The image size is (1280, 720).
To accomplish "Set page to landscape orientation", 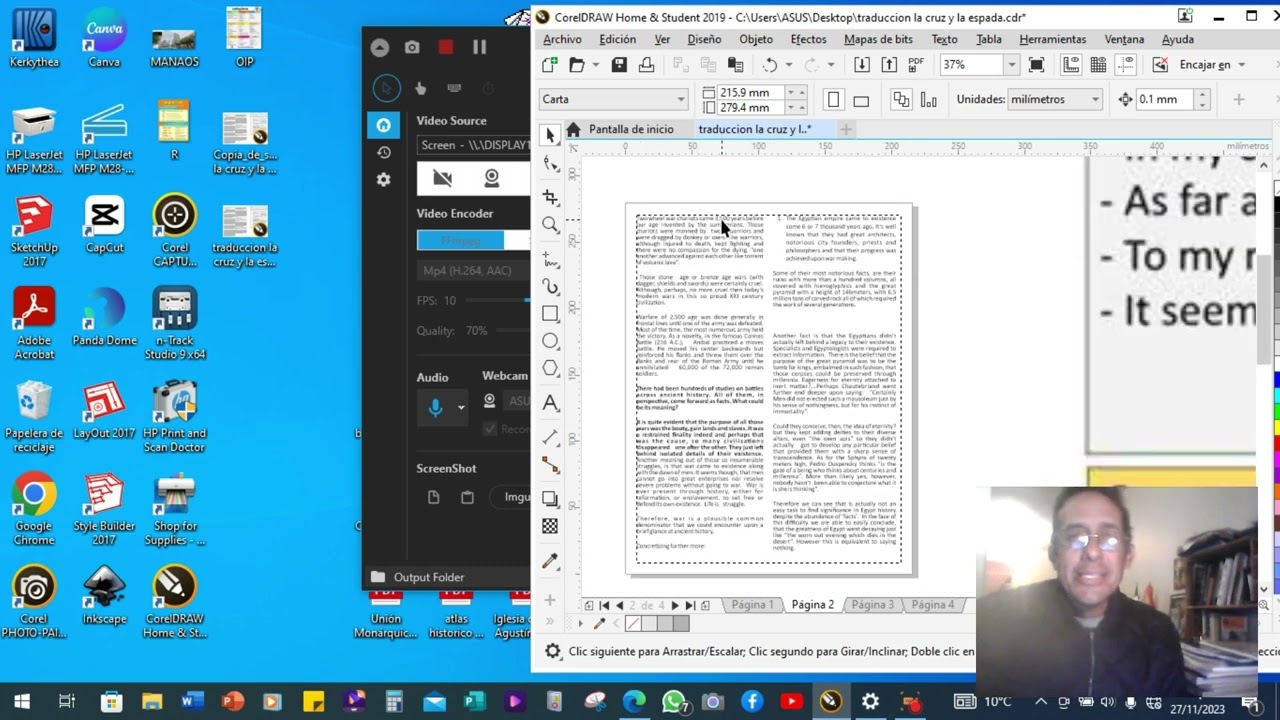I will (x=861, y=99).
